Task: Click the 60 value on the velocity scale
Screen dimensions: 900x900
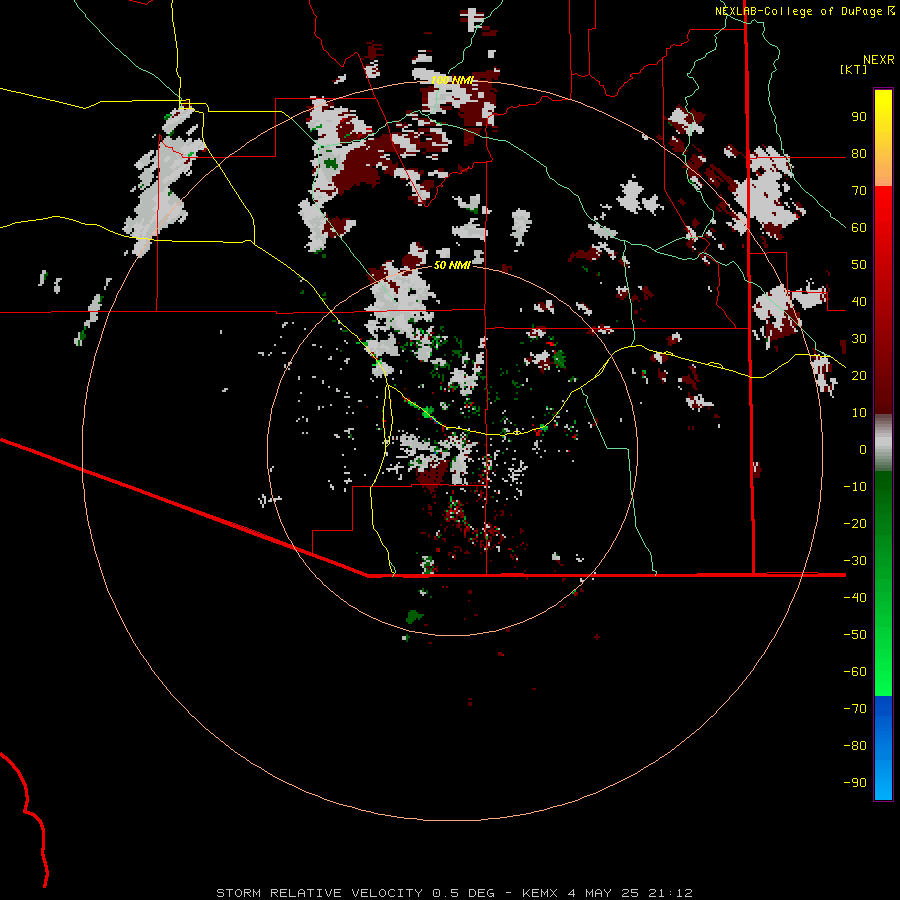Action: pyautogui.click(x=859, y=228)
